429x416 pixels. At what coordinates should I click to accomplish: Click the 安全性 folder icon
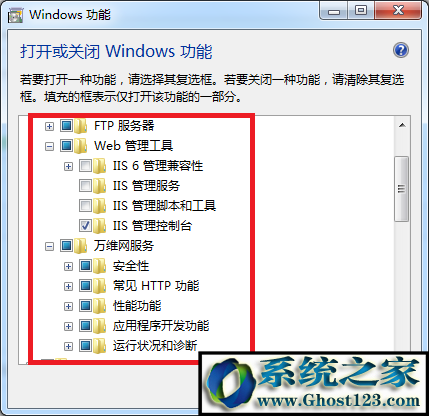[100, 266]
